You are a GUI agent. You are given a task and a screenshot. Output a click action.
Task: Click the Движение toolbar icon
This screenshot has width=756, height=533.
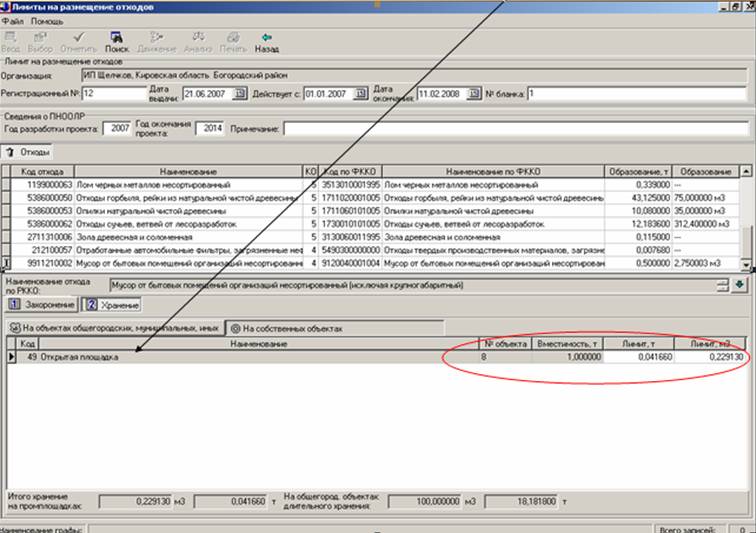(x=155, y=40)
